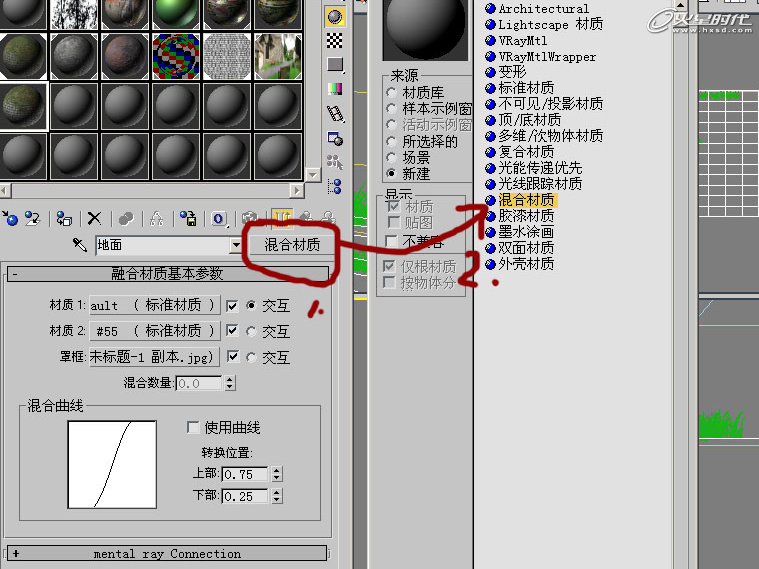
Task: Select 外壳材质 in the material list
Action: [x=526, y=264]
